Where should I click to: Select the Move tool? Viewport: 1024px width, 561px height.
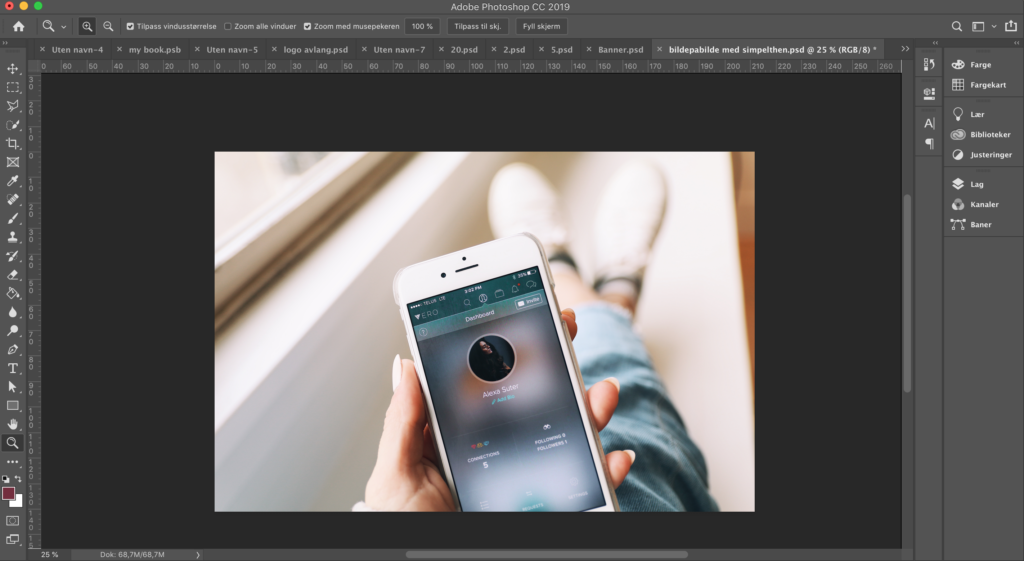click(13, 68)
